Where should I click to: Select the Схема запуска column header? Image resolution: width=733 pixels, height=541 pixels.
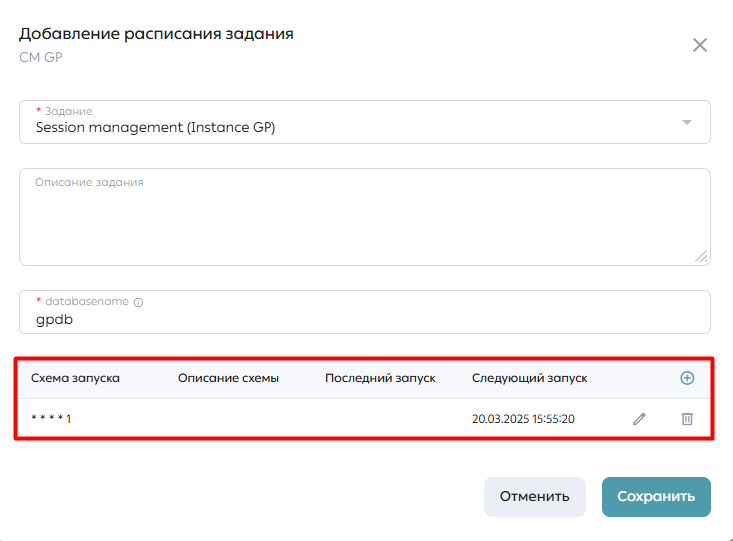(75, 378)
